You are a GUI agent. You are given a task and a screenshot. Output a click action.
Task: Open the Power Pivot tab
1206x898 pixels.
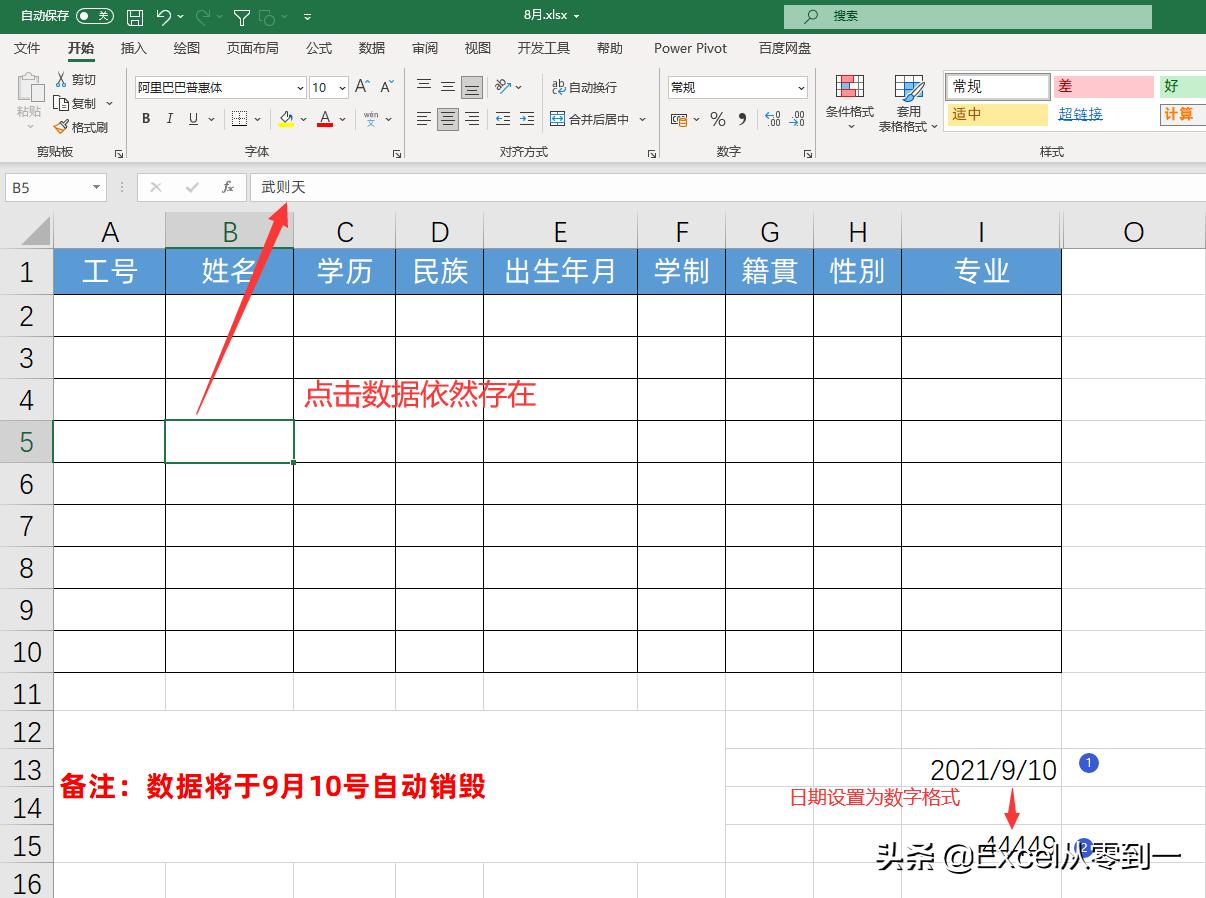point(690,48)
